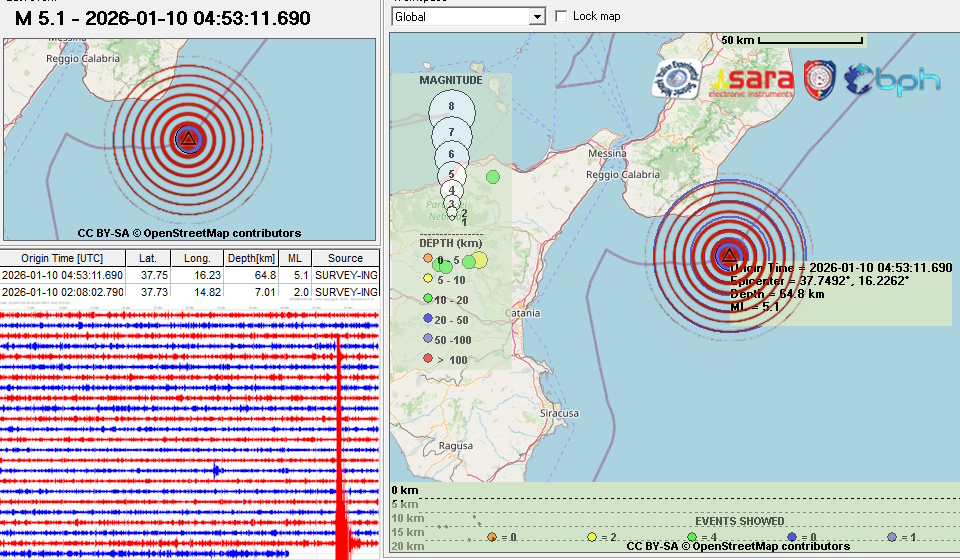Click epicenter triangle marker on main map

point(727,256)
